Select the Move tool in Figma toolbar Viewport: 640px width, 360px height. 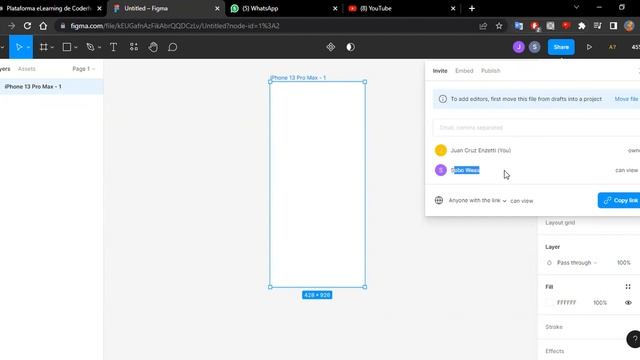[19, 47]
